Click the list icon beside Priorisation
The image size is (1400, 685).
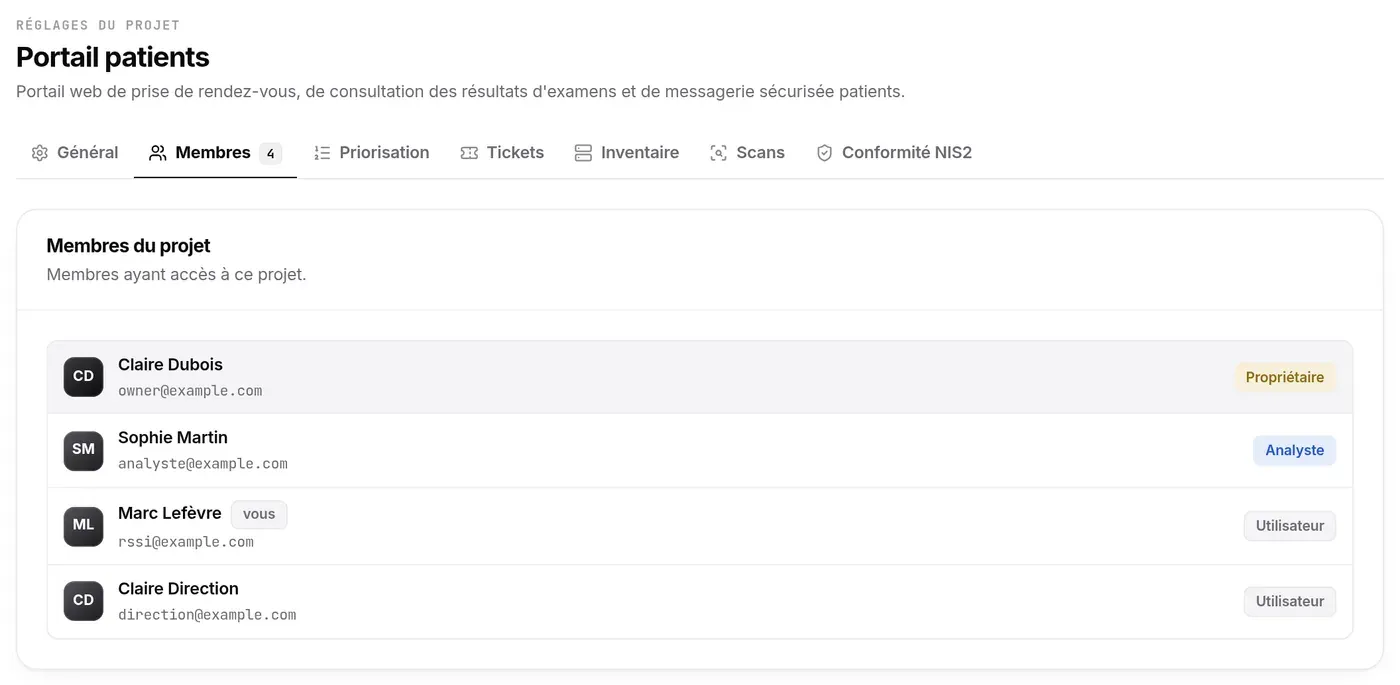pos(322,153)
